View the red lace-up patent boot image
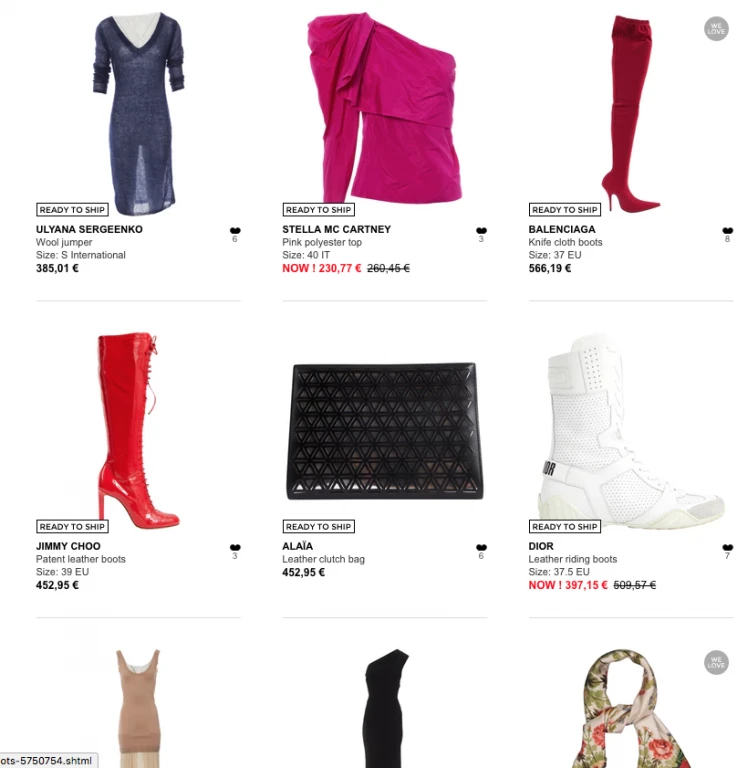Viewport: 749px width, 768px height. point(139,431)
